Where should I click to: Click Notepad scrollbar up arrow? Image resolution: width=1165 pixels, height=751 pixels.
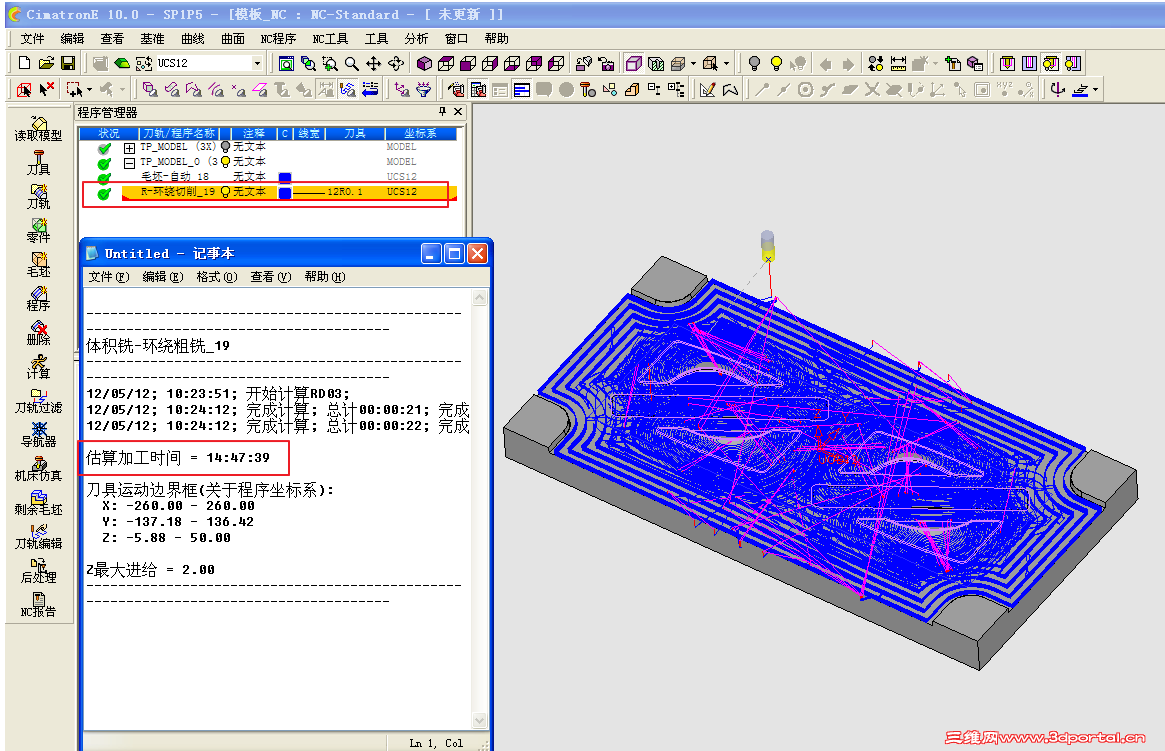tap(480, 298)
